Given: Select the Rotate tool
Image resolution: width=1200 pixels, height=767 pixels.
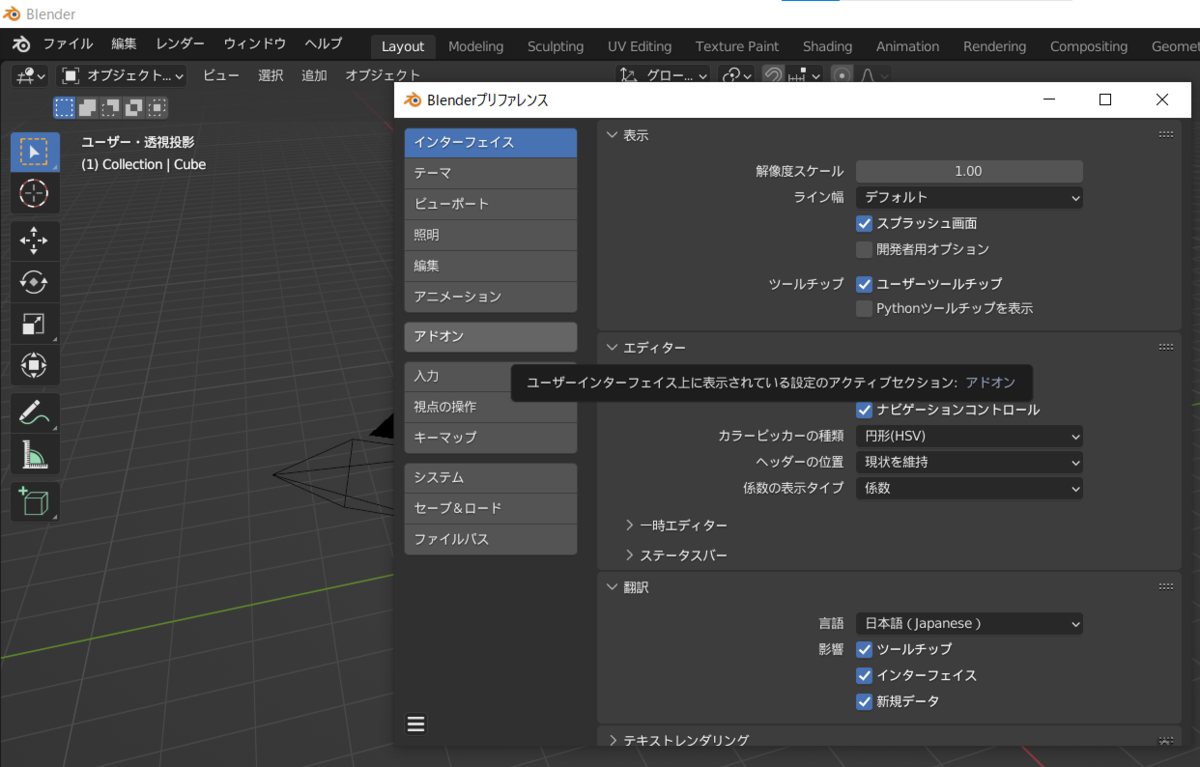Looking at the screenshot, I should pyautogui.click(x=34, y=283).
